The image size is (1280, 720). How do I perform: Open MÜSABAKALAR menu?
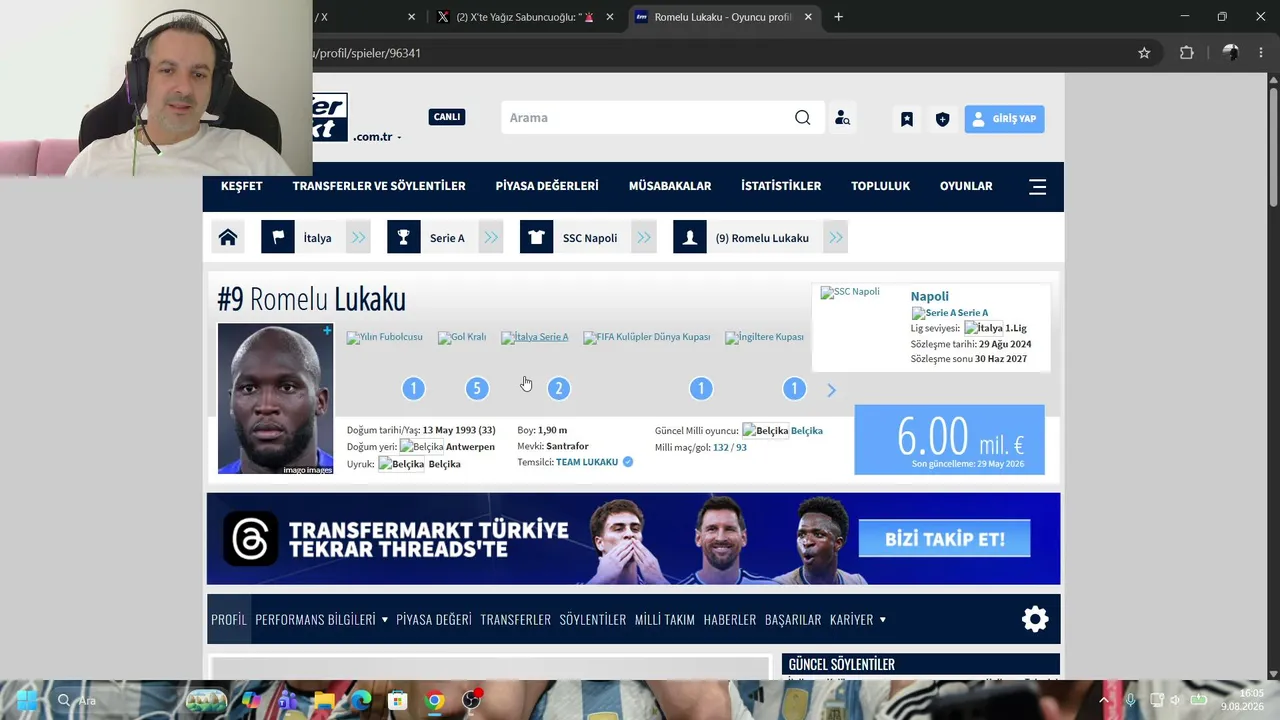[x=670, y=186]
